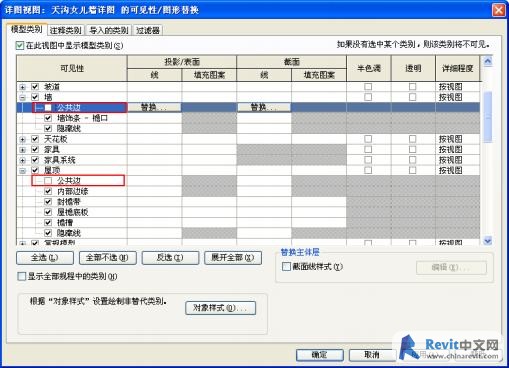Viewport: 509px width, 368px height.
Task: Enable the 截面线样式 checkbox
Action: tap(286, 267)
